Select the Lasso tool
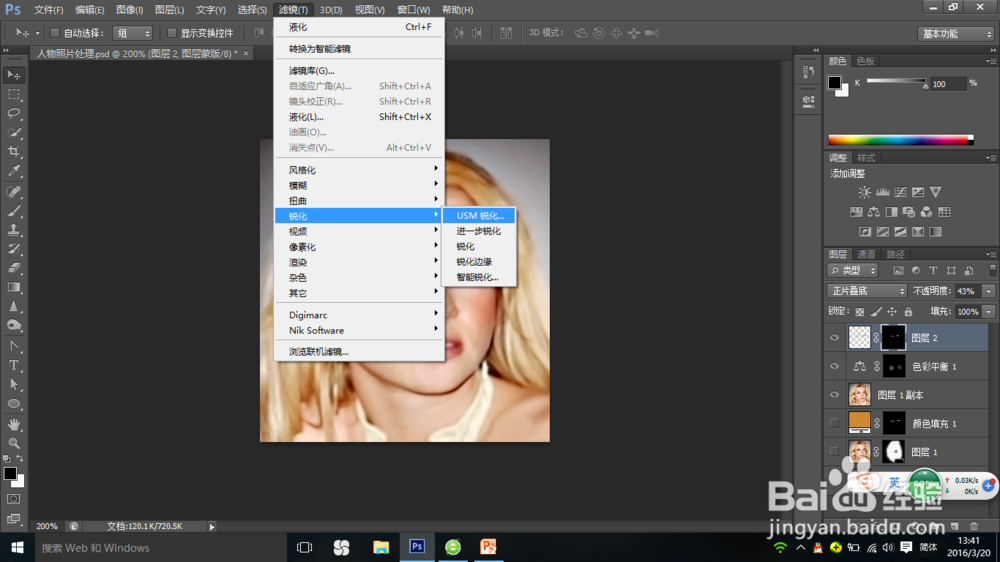The height and width of the screenshot is (562, 1000). pyautogui.click(x=14, y=114)
